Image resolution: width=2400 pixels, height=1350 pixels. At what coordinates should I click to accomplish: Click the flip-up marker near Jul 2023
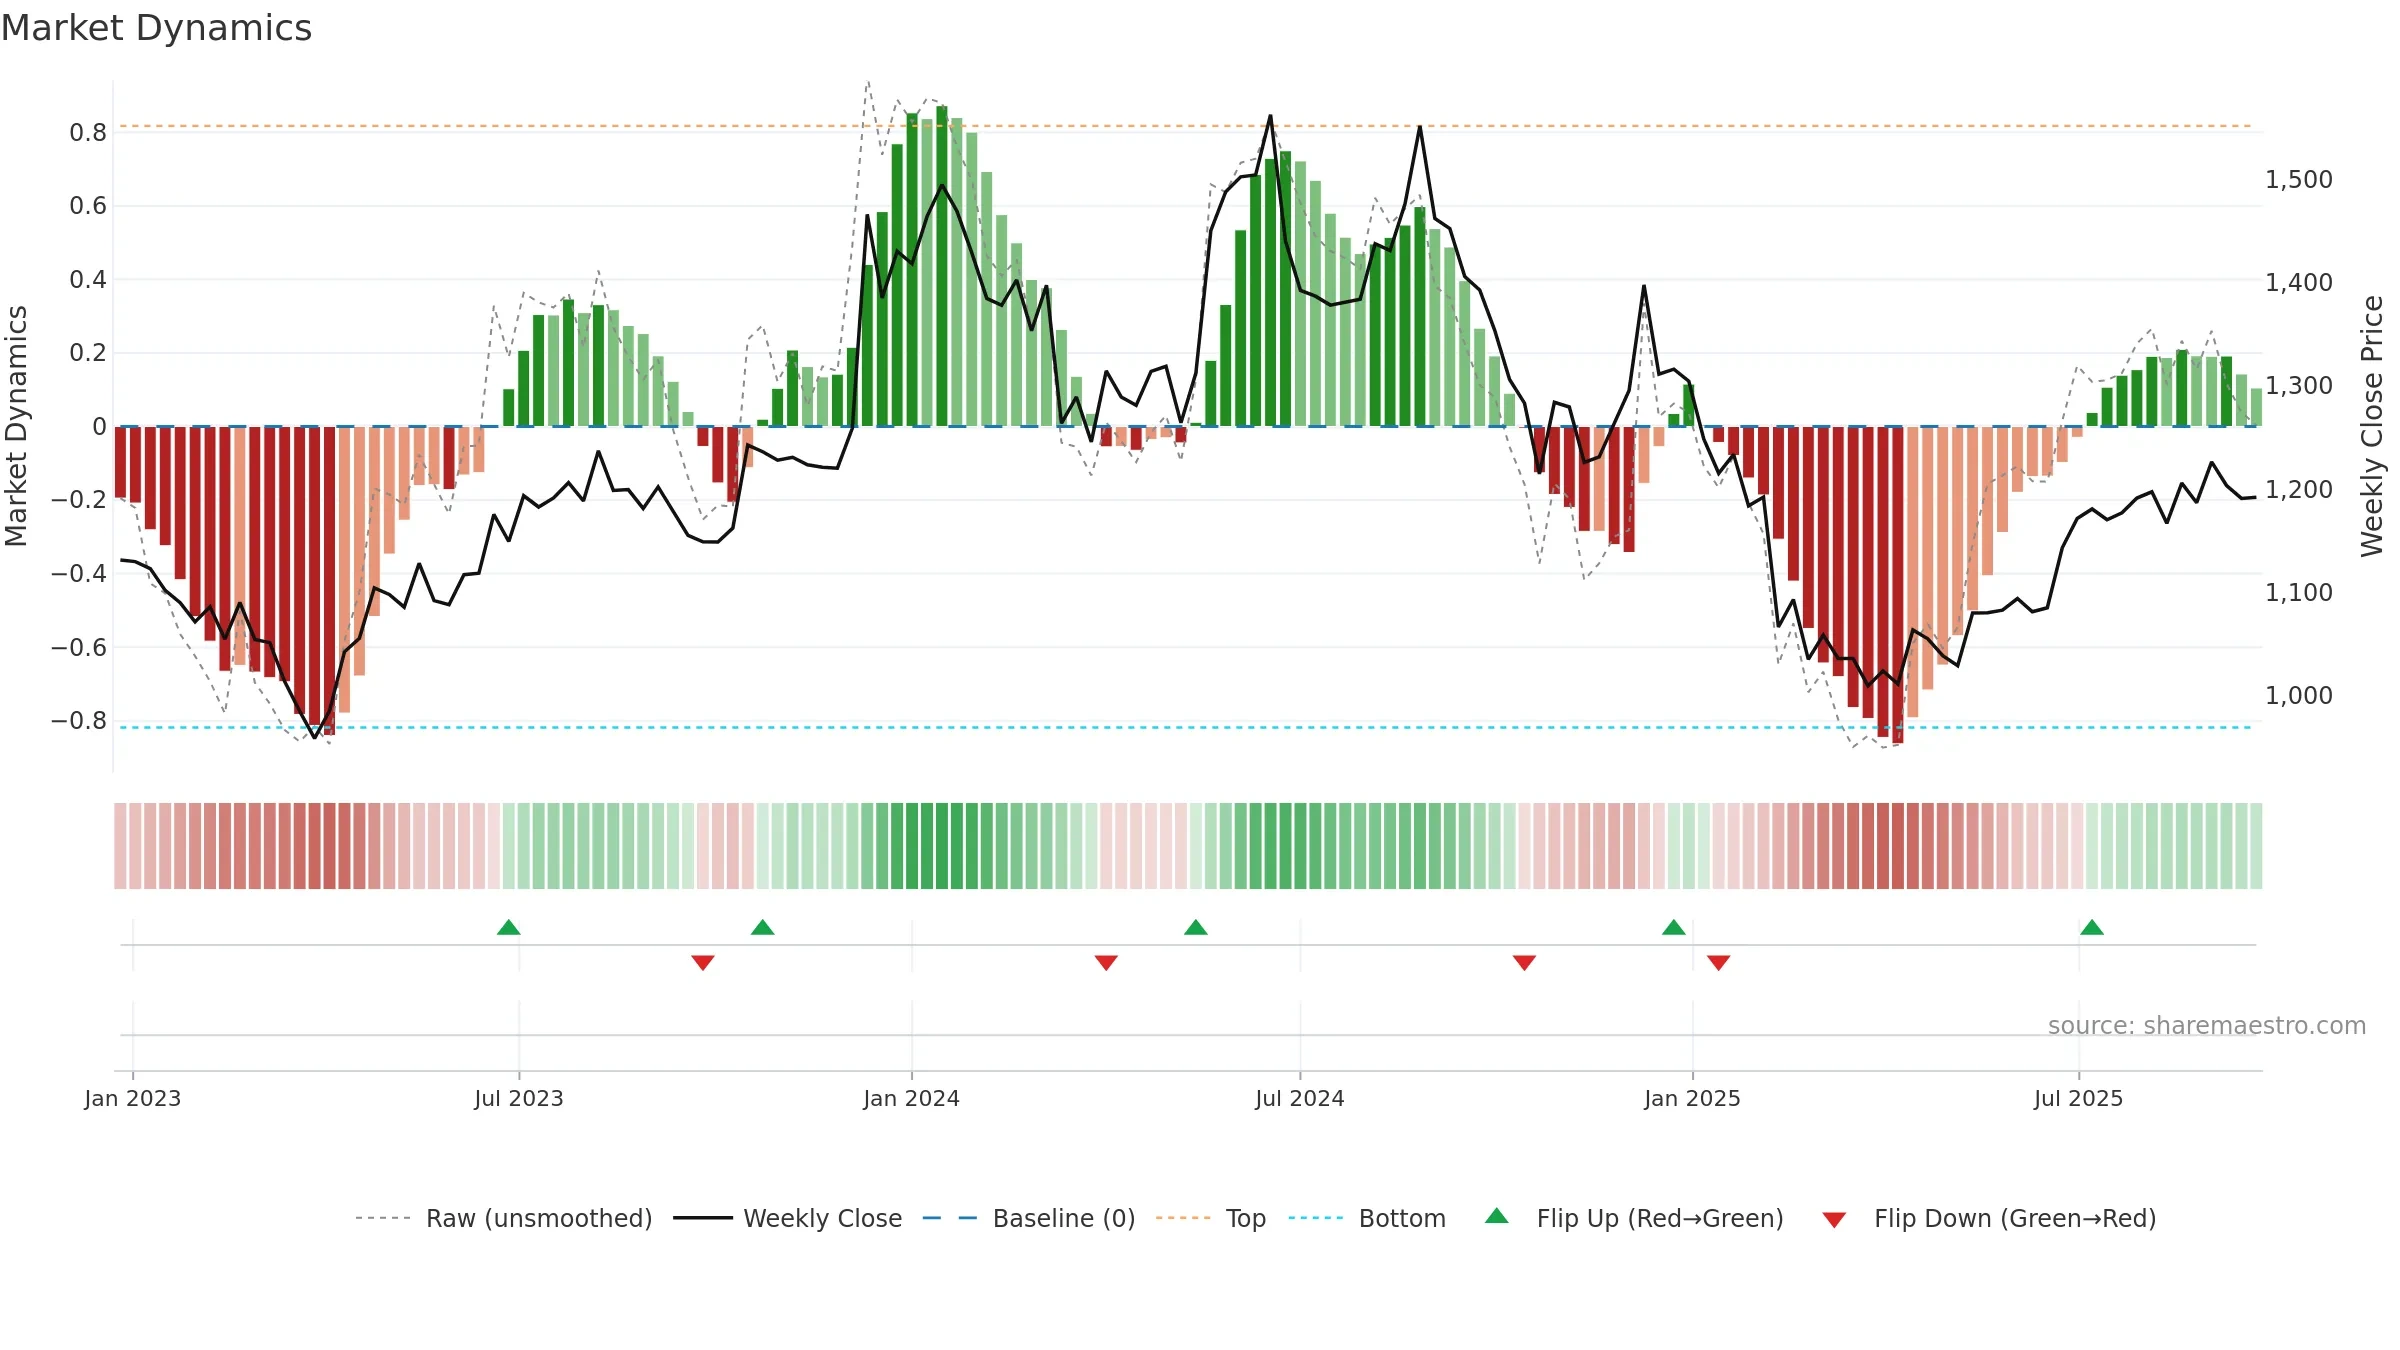pos(509,927)
